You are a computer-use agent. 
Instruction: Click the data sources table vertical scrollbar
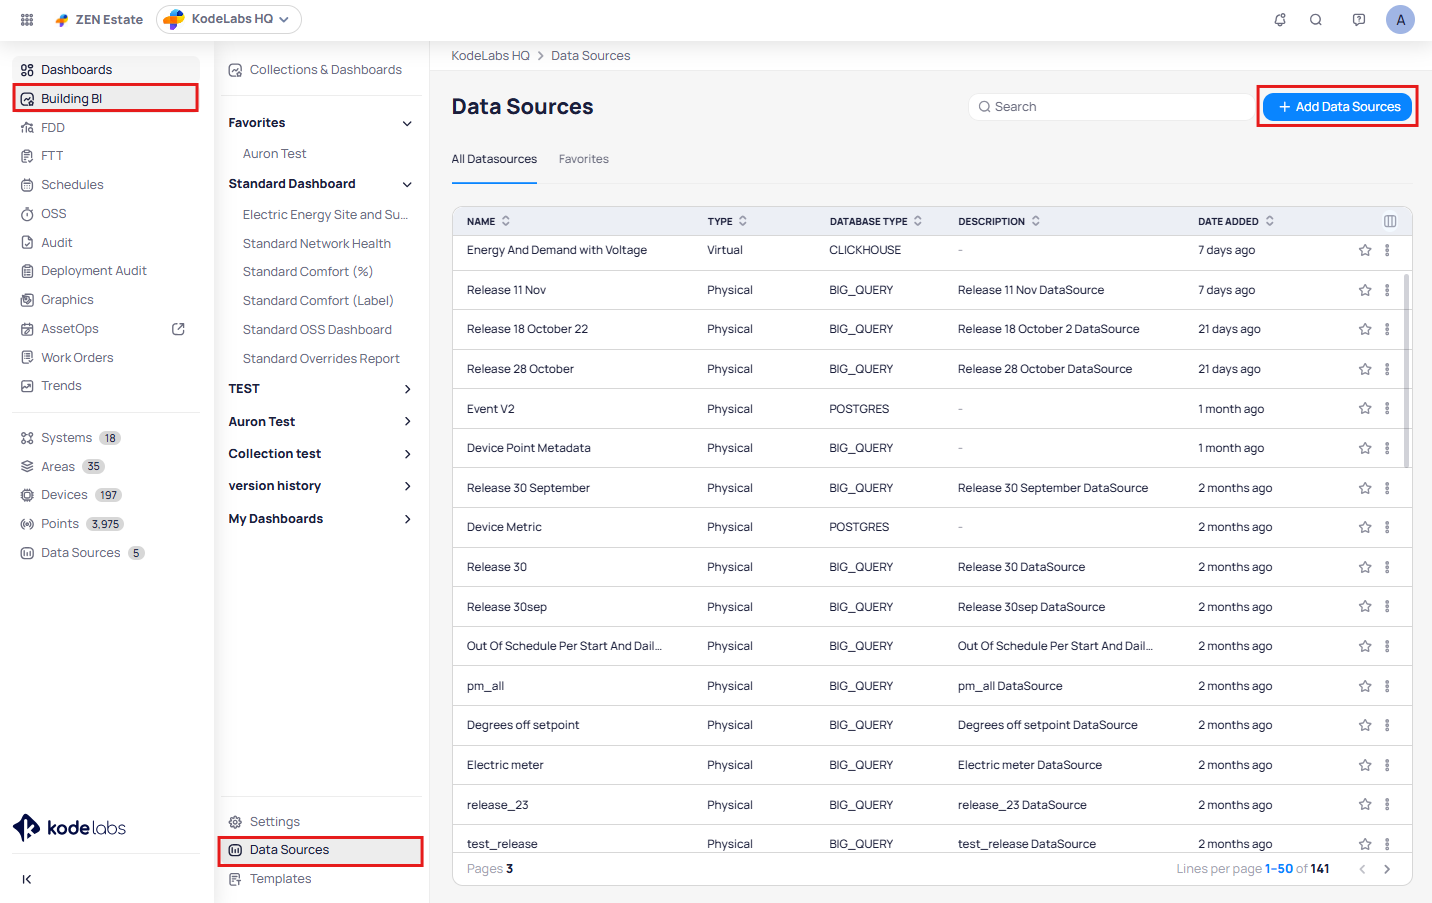click(1407, 370)
